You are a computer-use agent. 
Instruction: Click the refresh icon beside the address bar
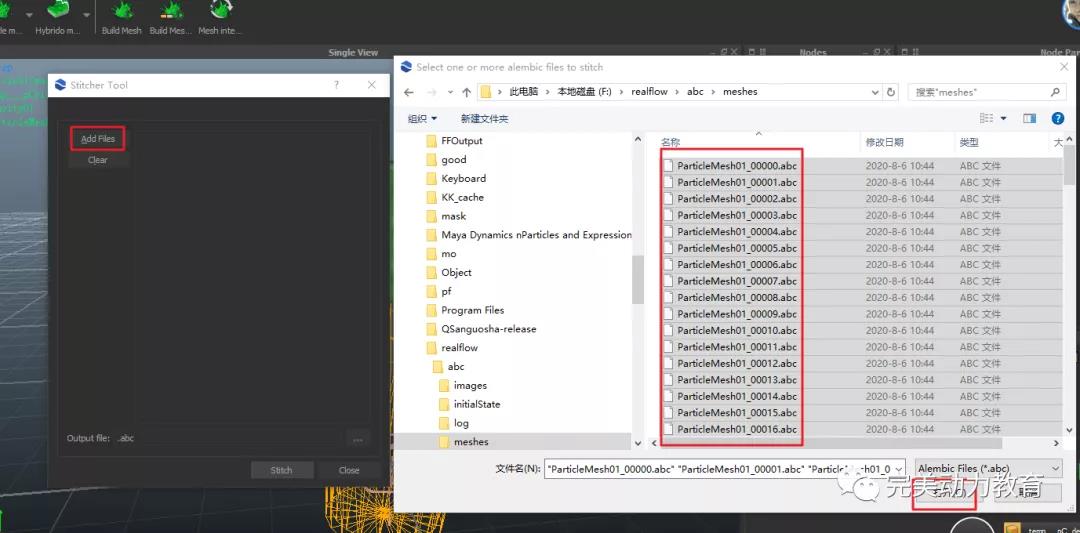[892, 92]
